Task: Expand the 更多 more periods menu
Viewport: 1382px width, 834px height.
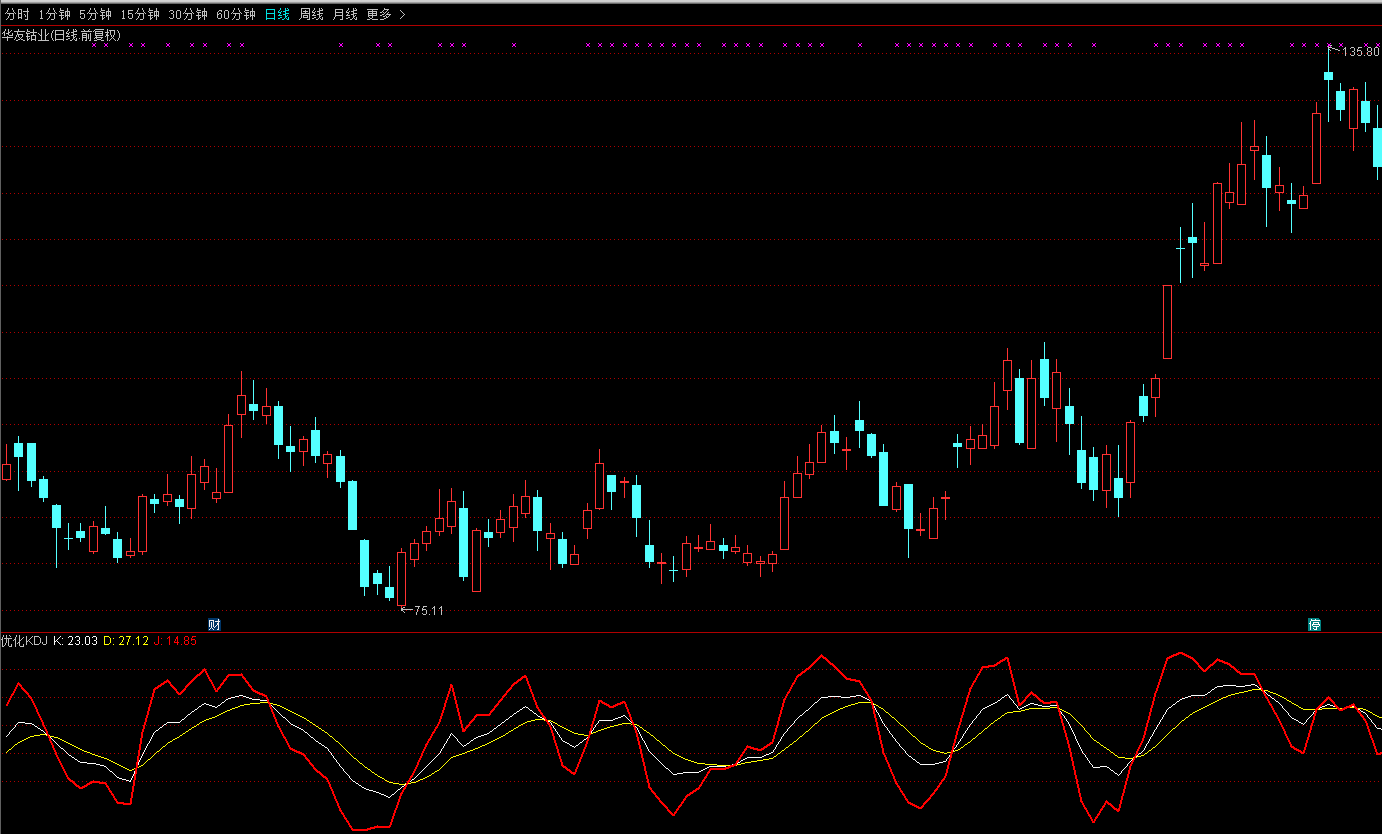Action: point(386,15)
